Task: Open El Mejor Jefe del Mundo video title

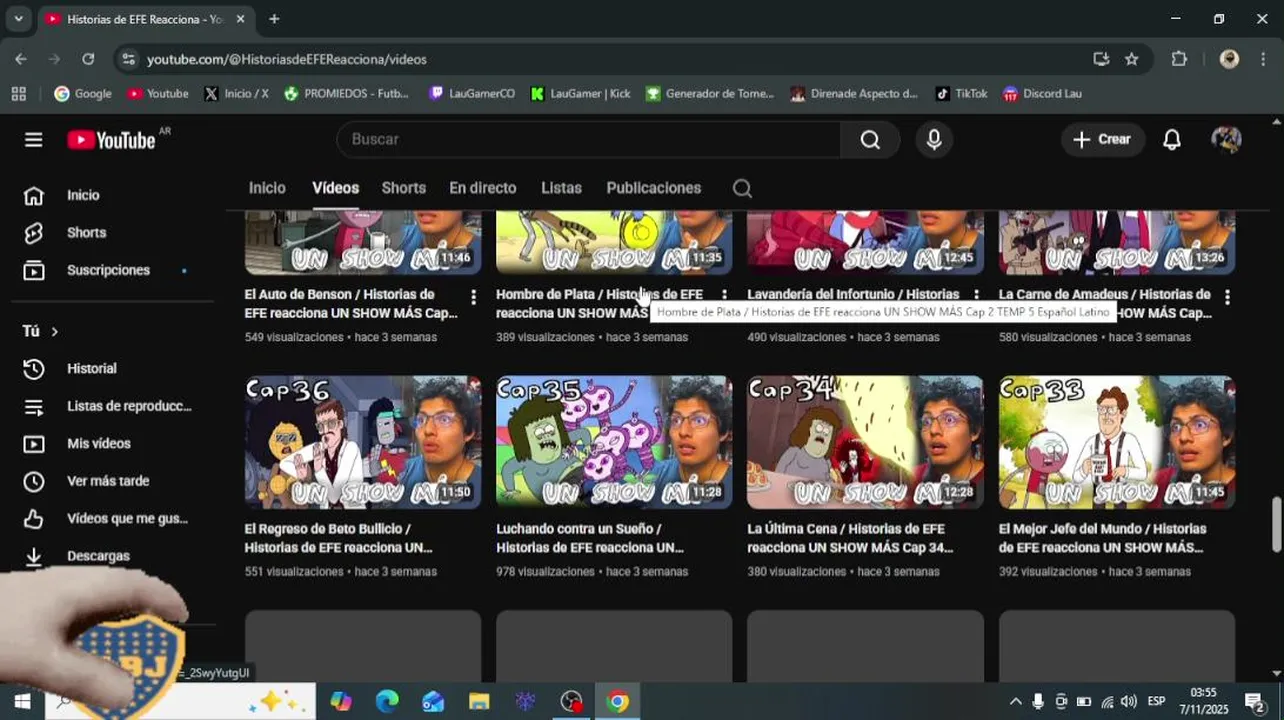Action: click(1102, 538)
